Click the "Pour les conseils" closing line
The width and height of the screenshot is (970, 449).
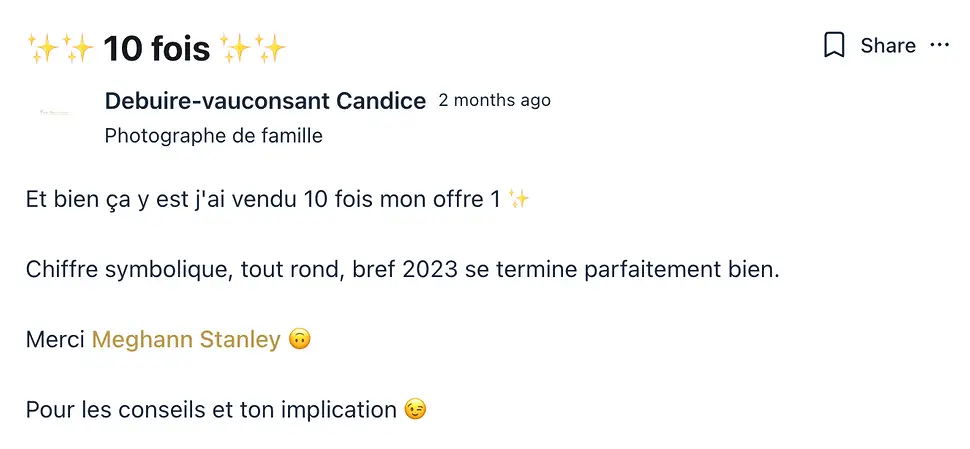coord(226,409)
